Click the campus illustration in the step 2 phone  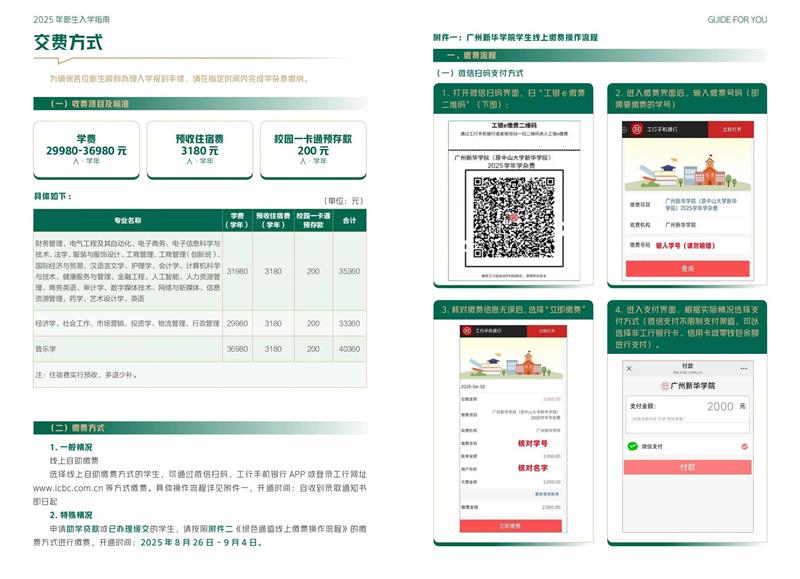point(688,165)
